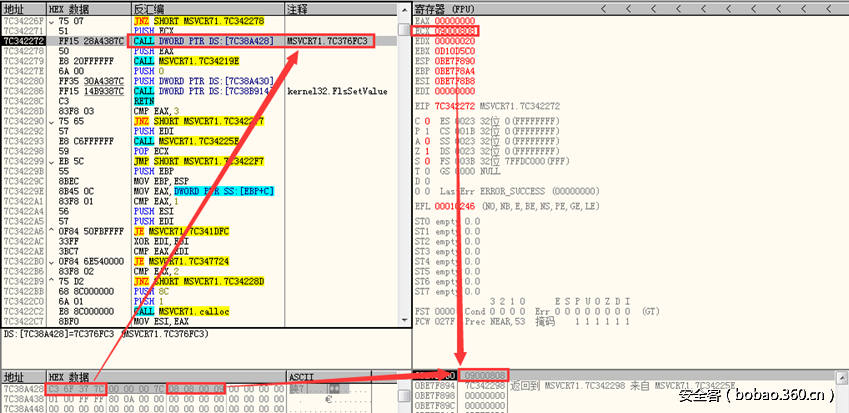The height and width of the screenshot is (413, 849).
Task: Select the CALL MSVCR71.7C34219E instruction
Action: tap(186, 61)
